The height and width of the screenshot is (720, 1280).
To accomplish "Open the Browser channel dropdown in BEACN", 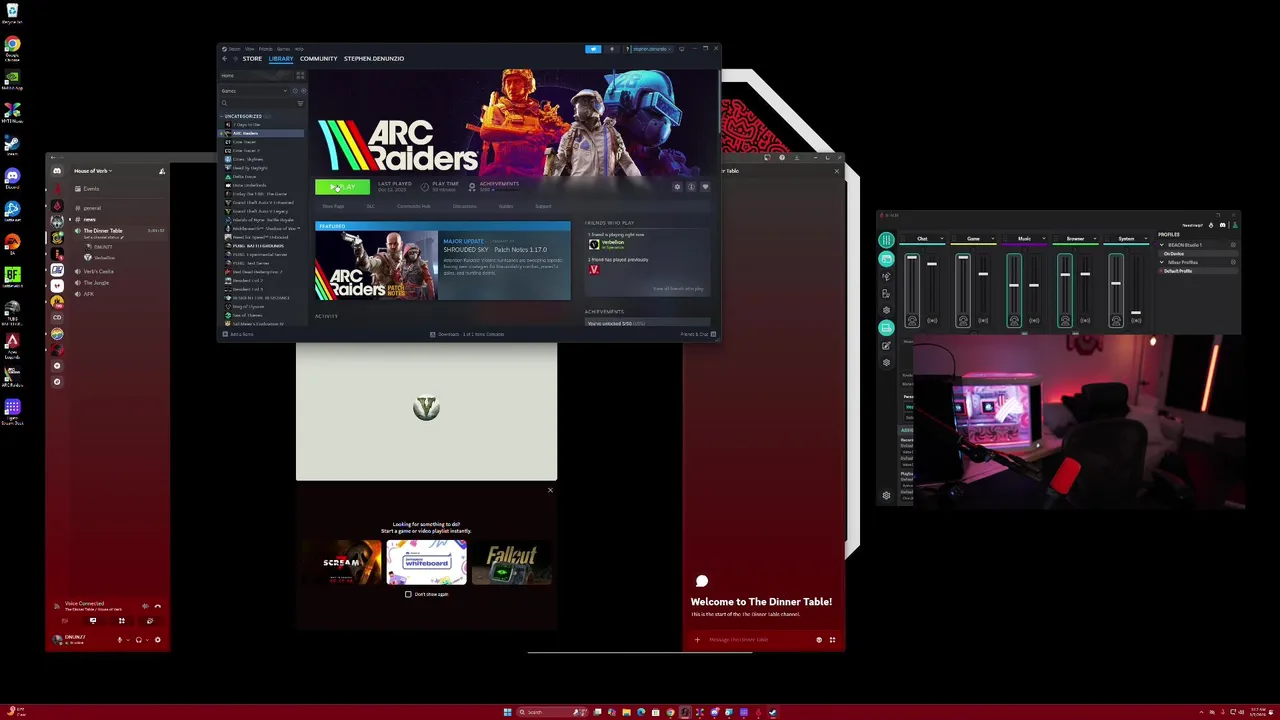I will [1095, 238].
